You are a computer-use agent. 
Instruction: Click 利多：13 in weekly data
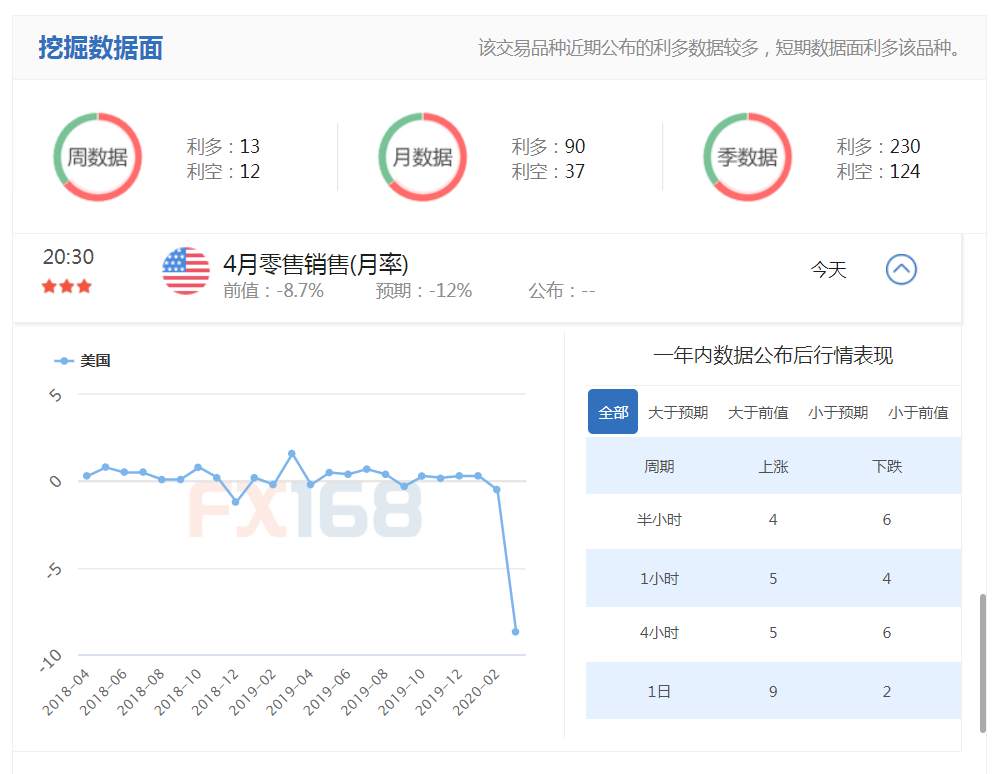(223, 146)
